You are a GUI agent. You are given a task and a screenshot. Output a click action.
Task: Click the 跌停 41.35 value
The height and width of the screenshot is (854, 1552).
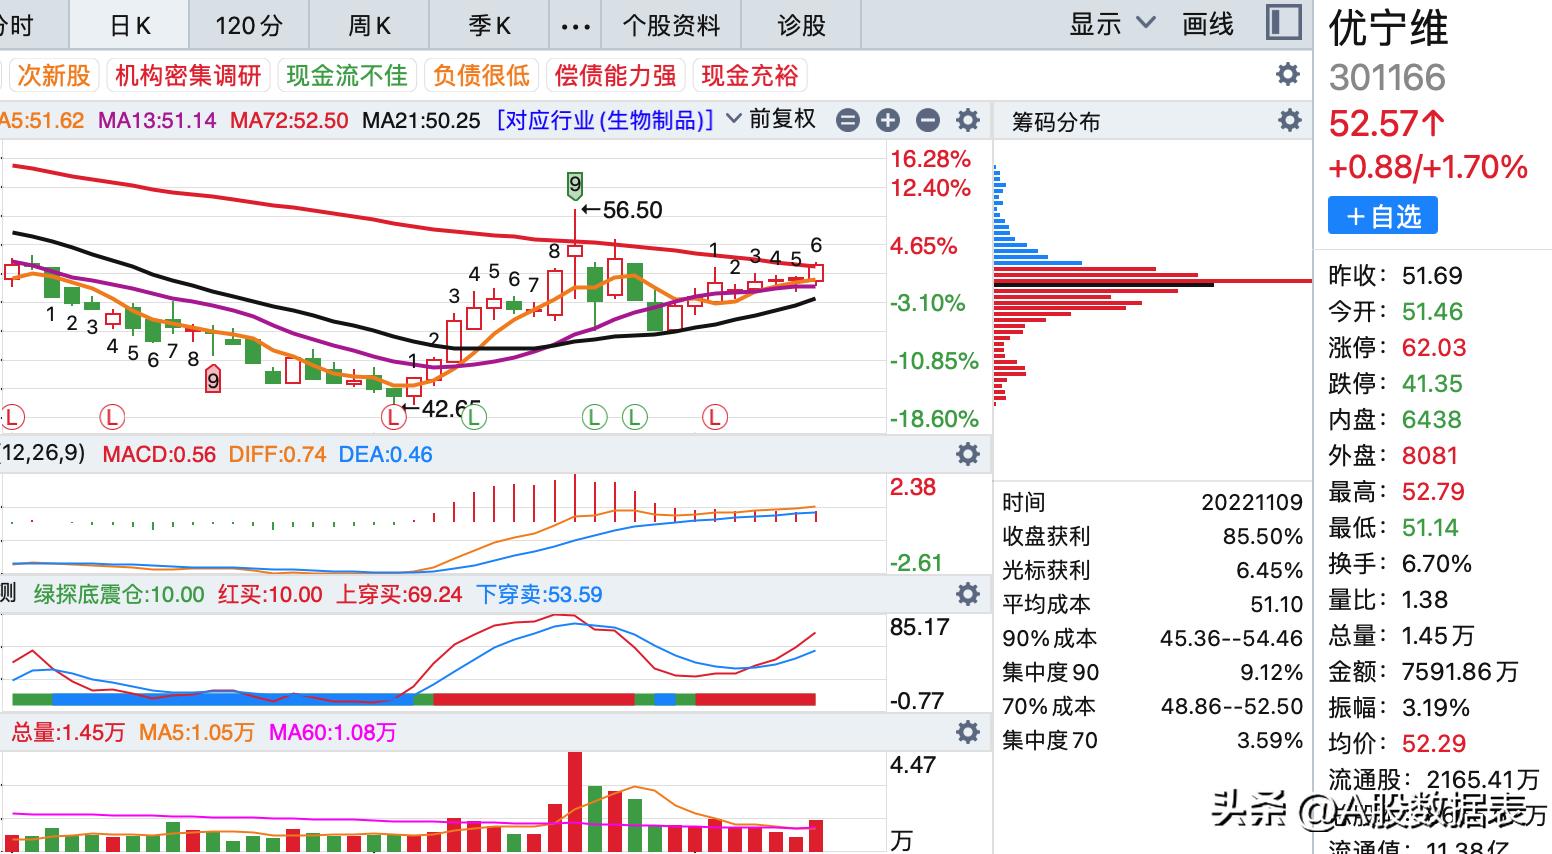click(1432, 384)
